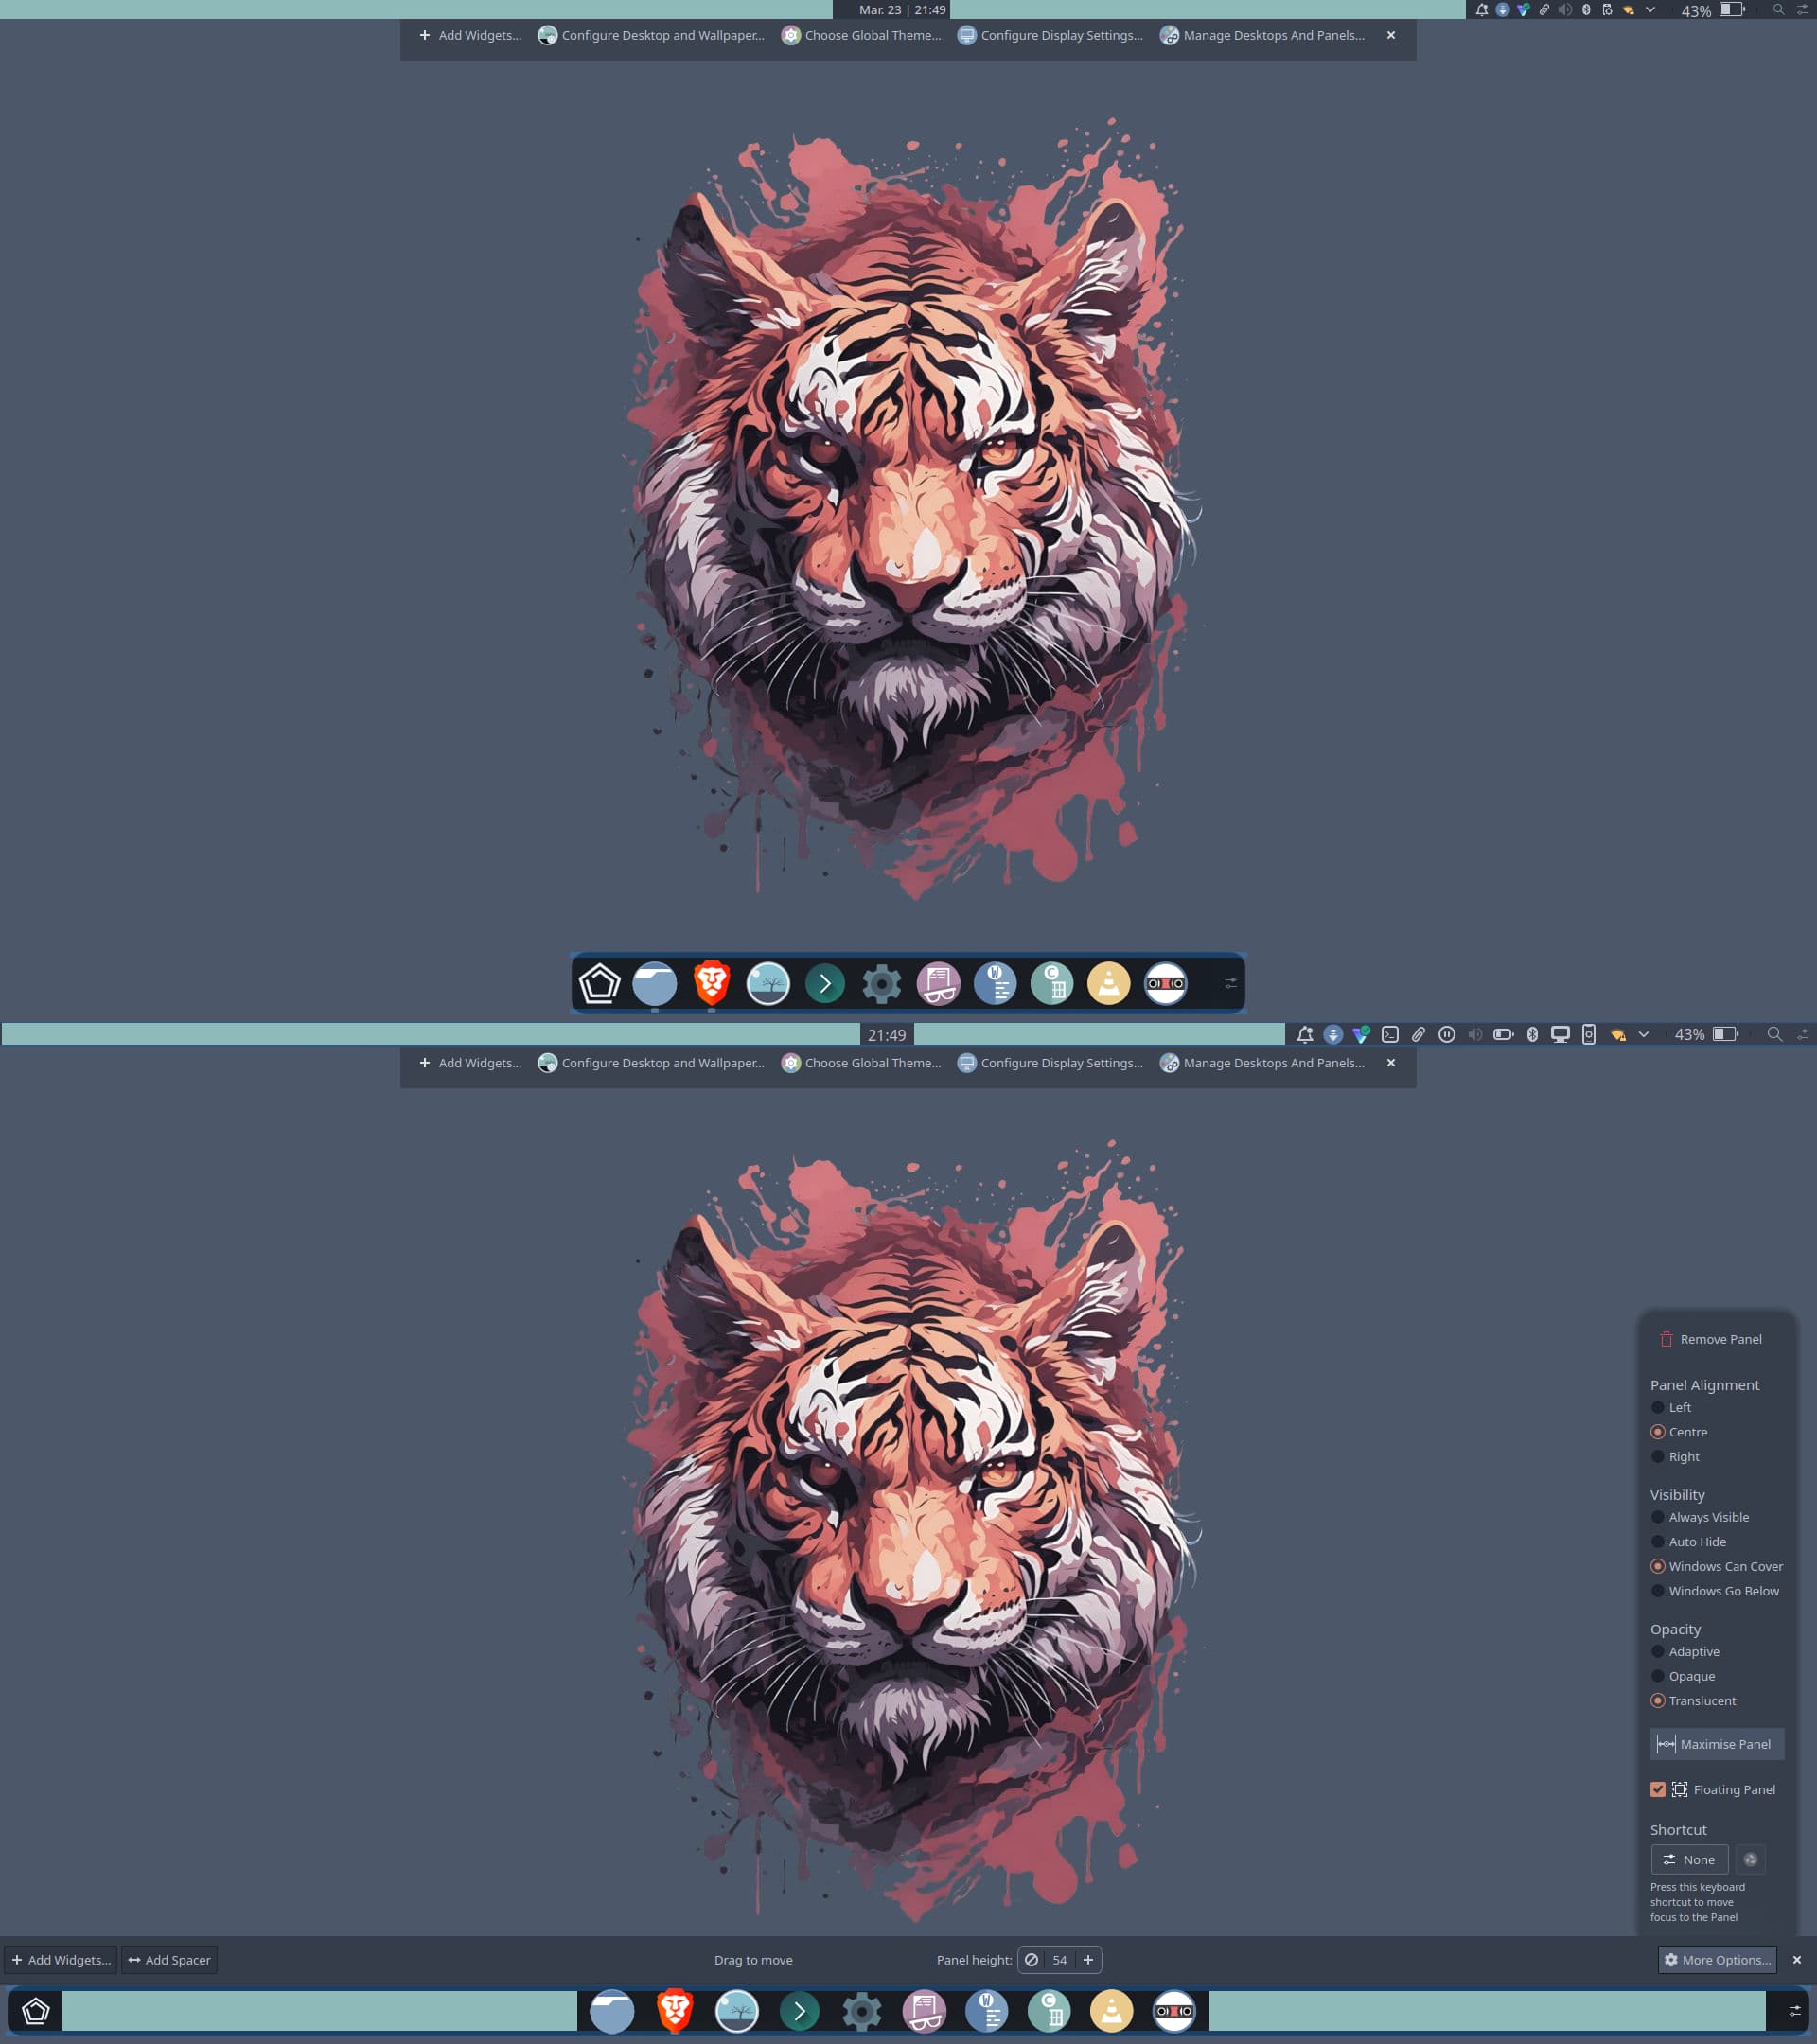The width and height of the screenshot is (1817, 2044).
Task: Select Left panel alignment
Action: coord(1658,1408)
